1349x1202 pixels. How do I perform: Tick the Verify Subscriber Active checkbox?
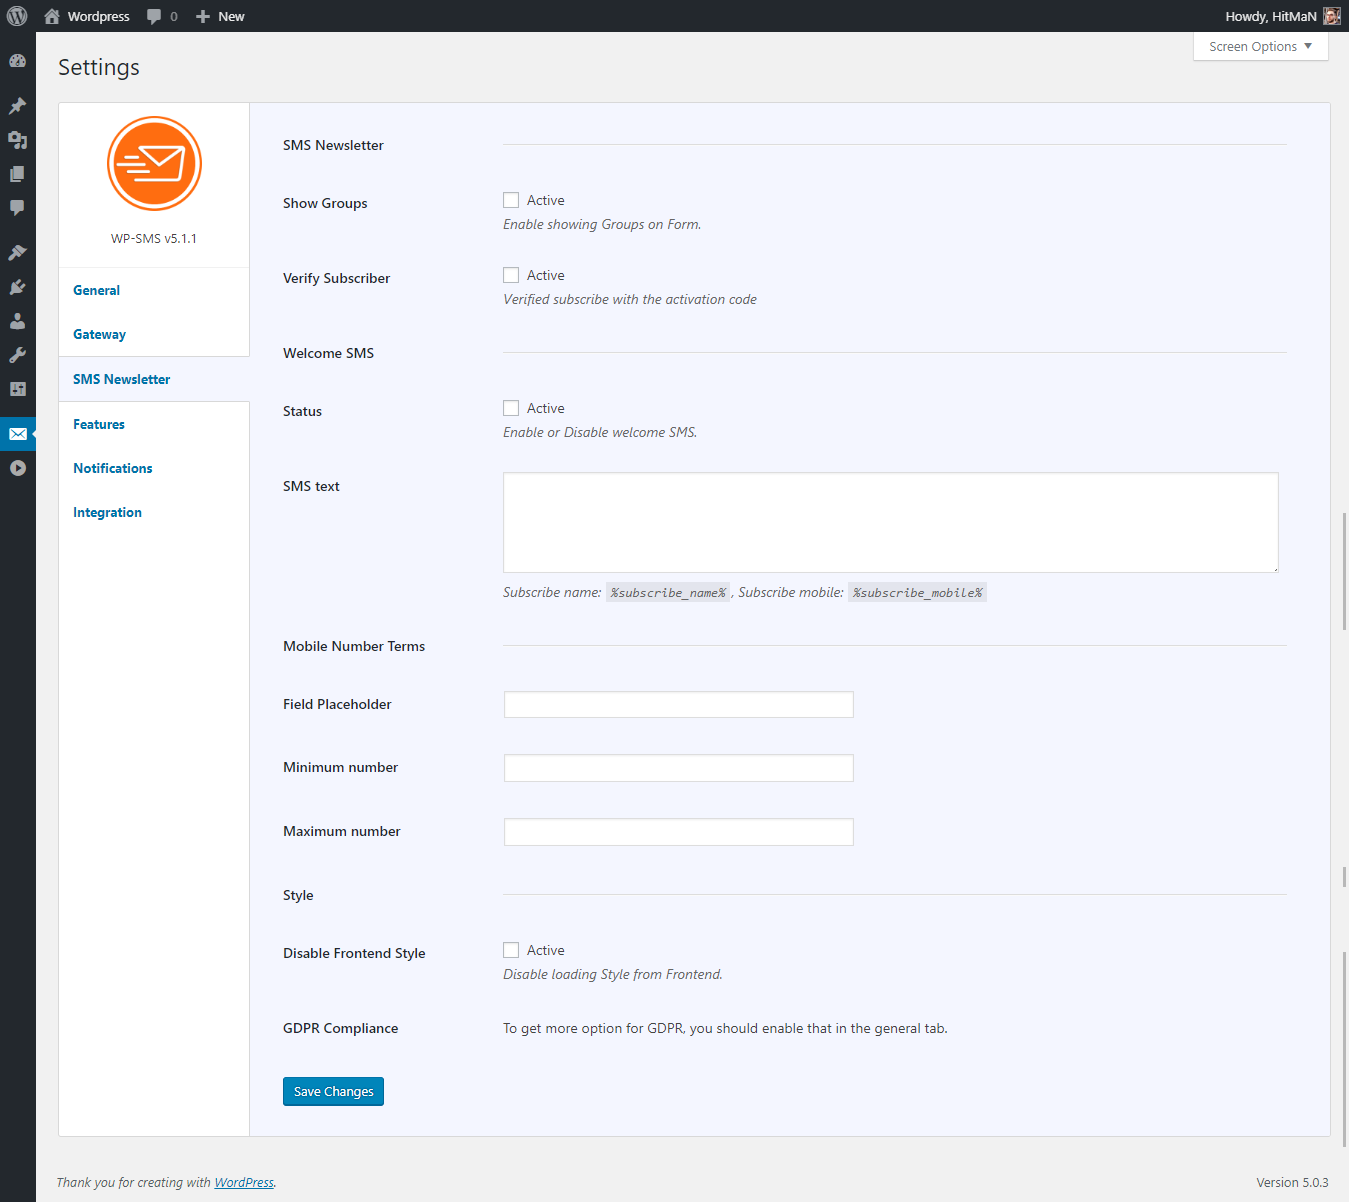pyautogui.click(x=511, y=275)
